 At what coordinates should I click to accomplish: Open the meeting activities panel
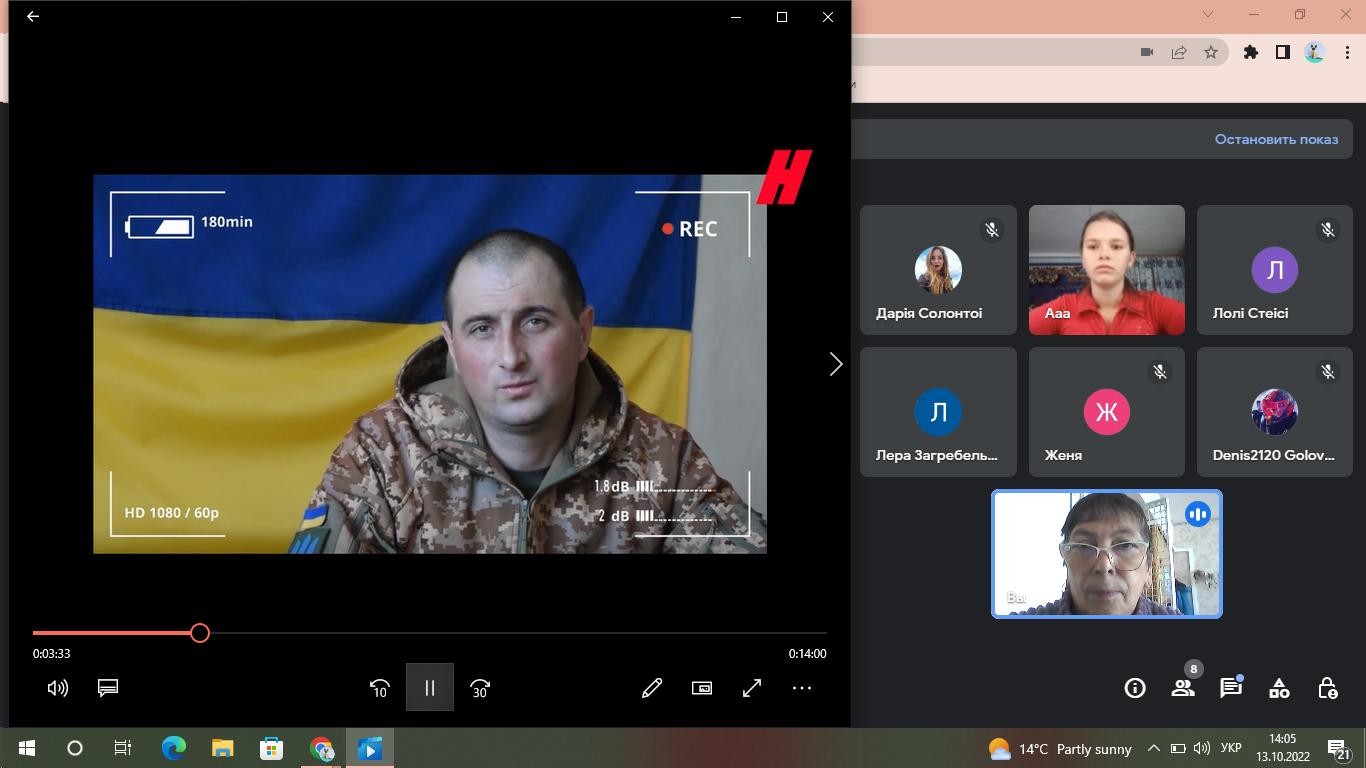(1279, 688)
